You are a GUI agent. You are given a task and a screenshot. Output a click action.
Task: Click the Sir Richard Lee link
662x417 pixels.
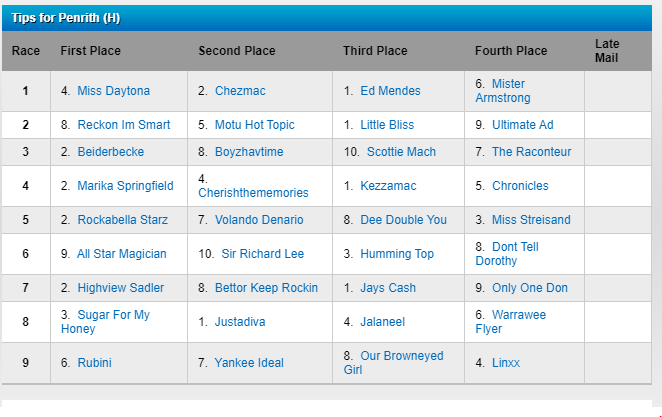(262, 254)
